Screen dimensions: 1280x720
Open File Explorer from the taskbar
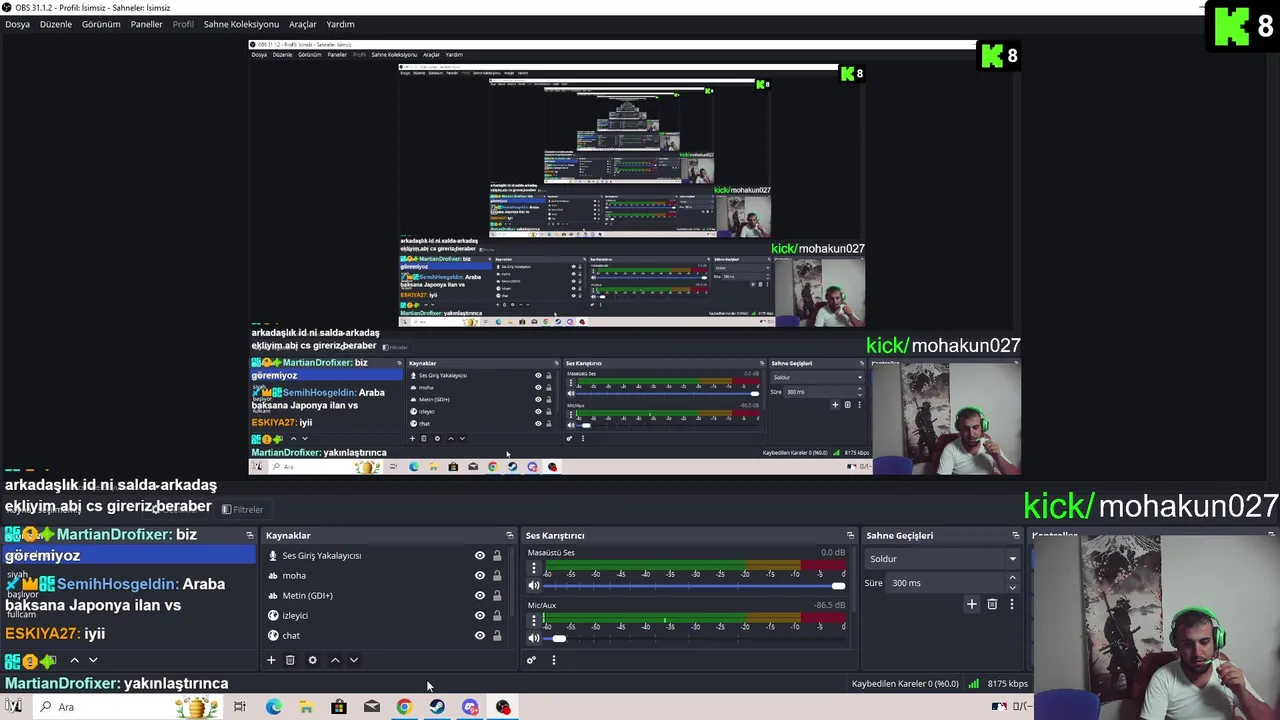tap(306, 707)
